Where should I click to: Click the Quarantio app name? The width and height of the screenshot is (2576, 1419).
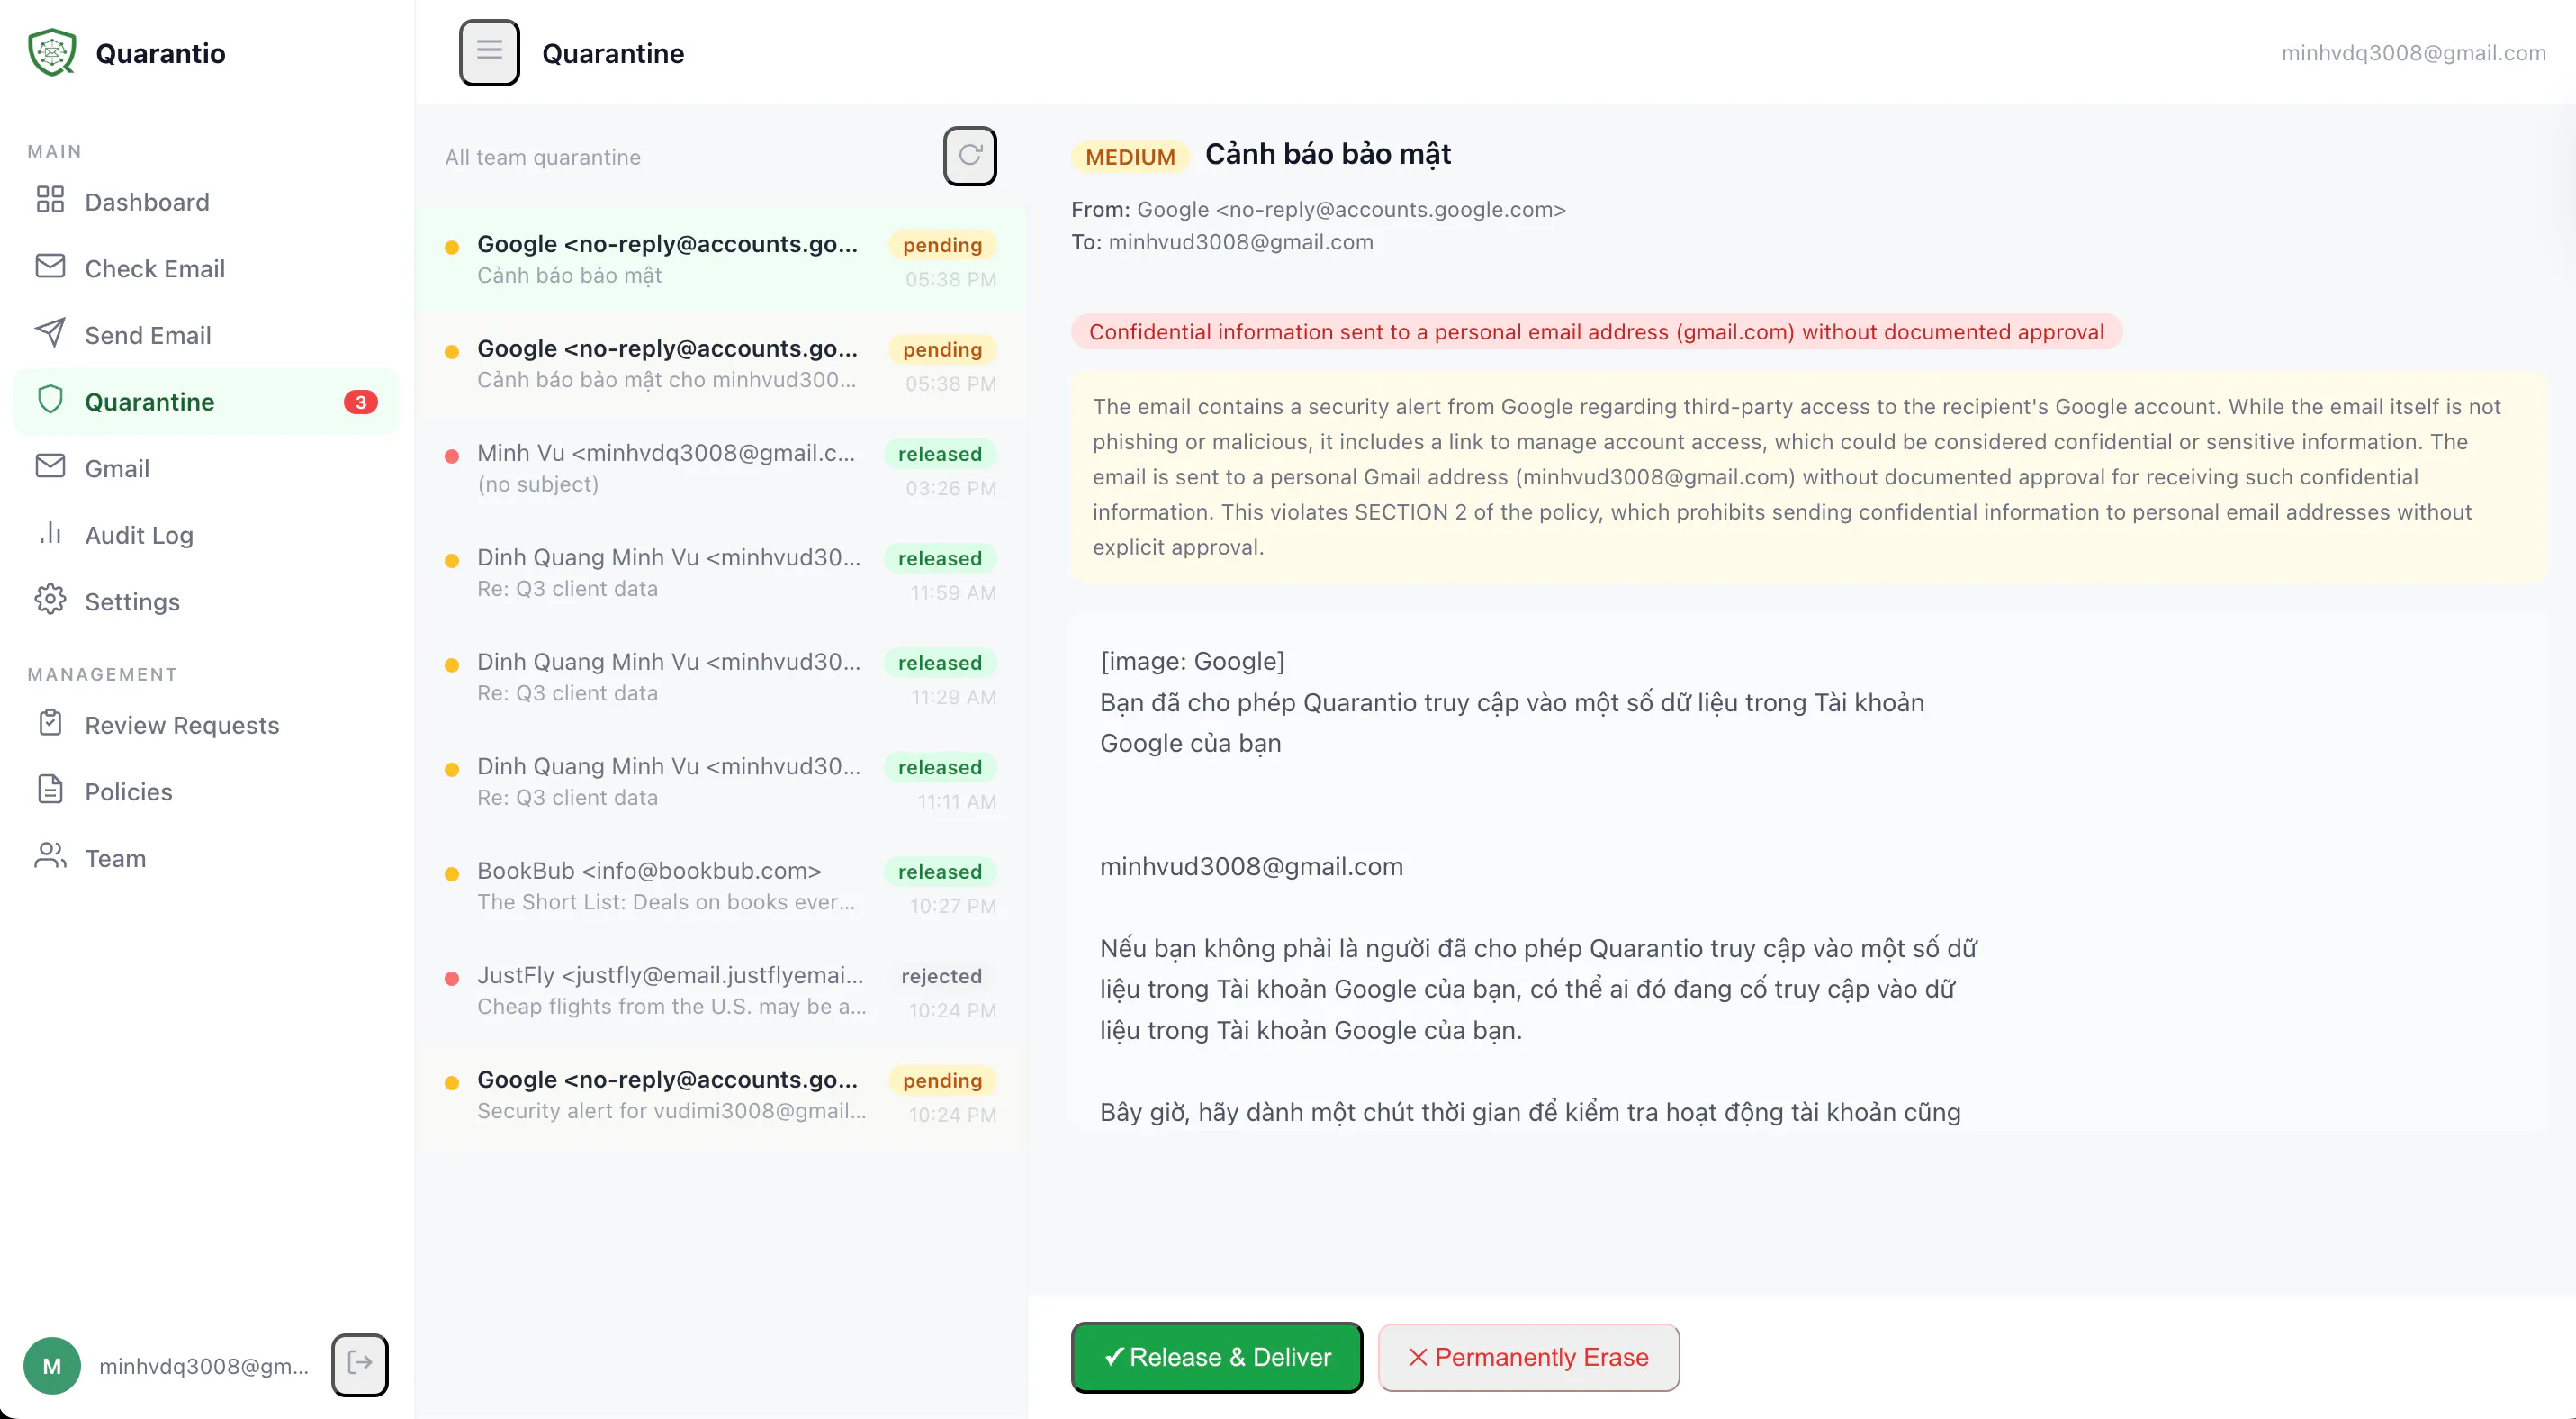coord(160,53)
